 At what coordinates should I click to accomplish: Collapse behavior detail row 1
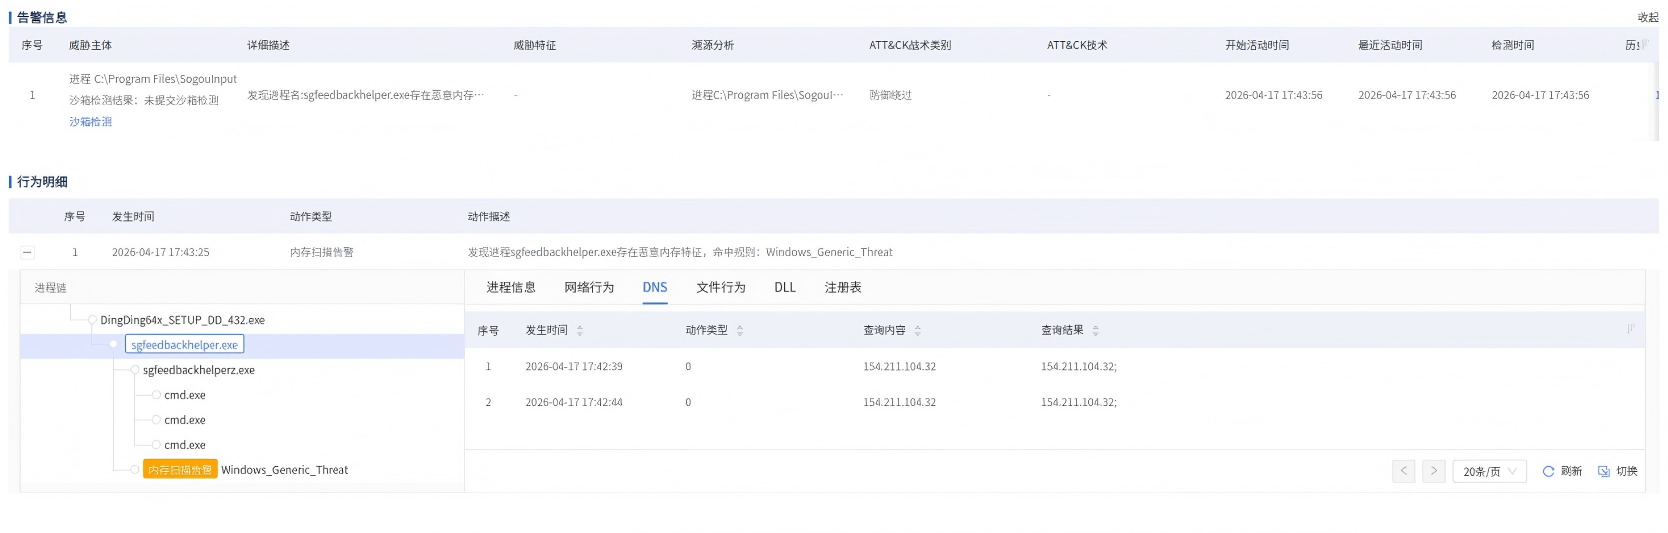coord(28,253)
